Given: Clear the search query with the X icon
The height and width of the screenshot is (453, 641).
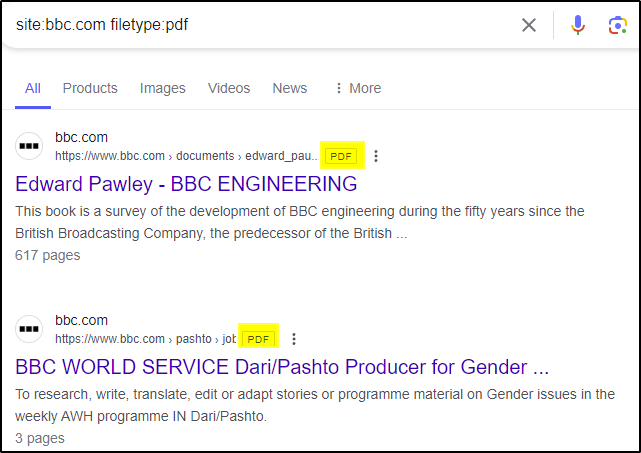Looking at the screenshot, I should coord(529,25).
